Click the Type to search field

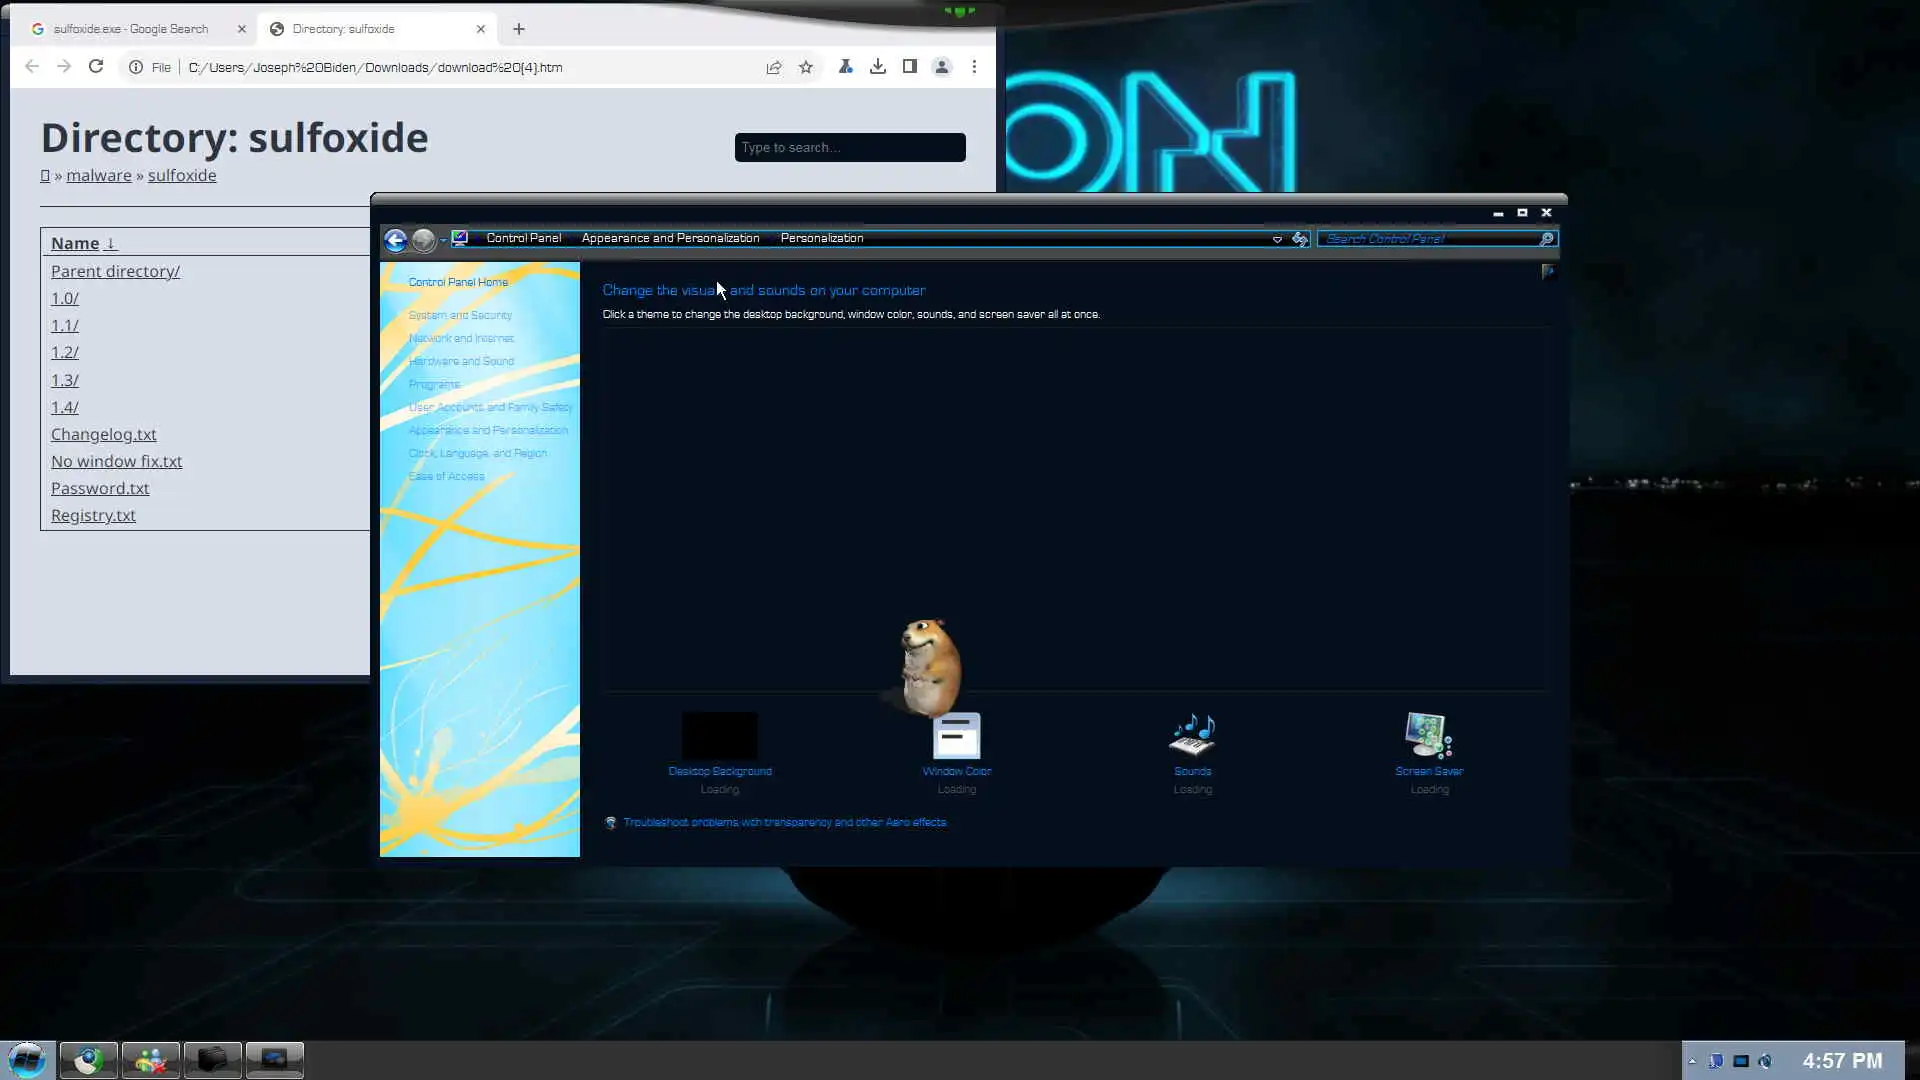849,147
